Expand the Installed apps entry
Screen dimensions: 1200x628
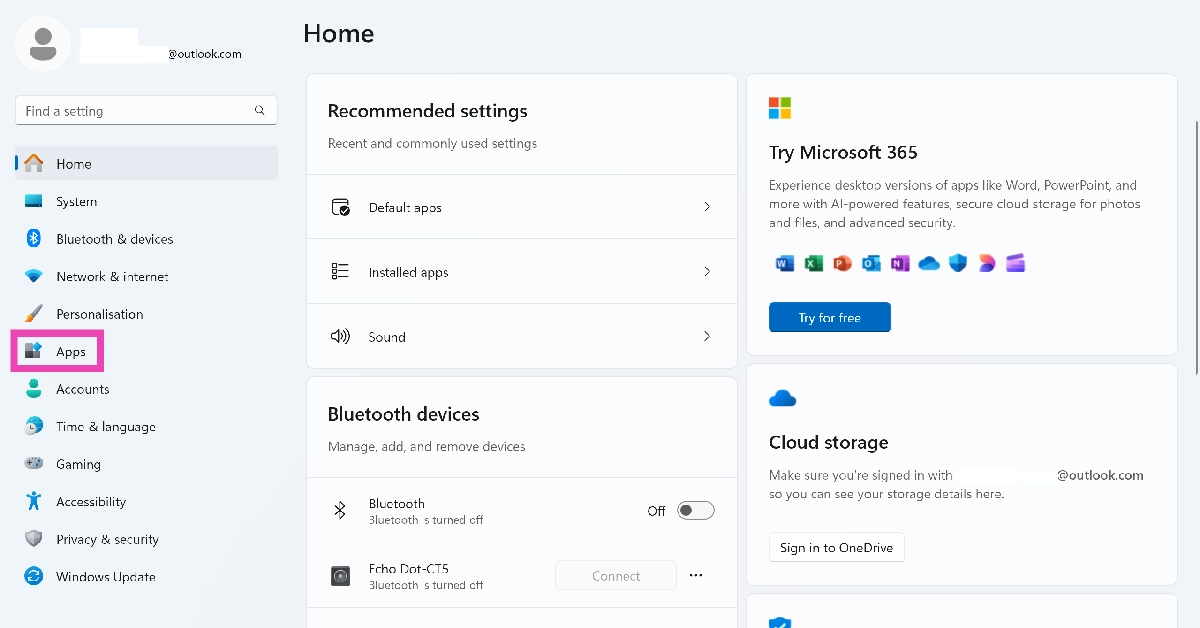tap(707, 271)
